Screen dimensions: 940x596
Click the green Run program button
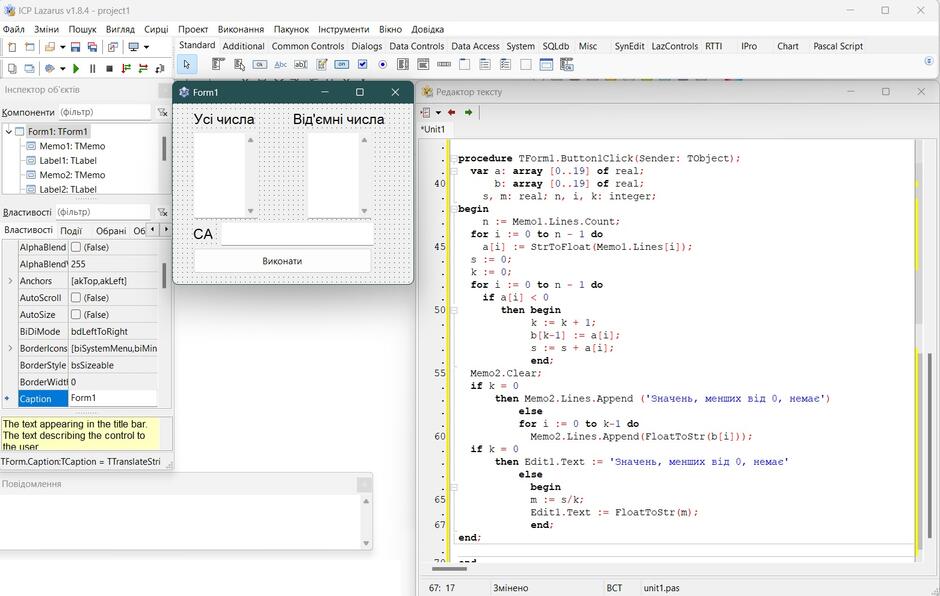coord(76,69)
